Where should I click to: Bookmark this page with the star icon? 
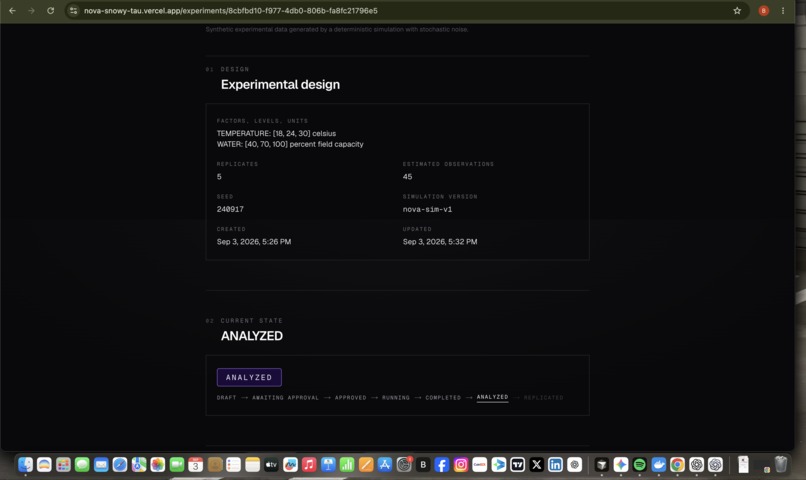pyautogui.click(x=737, y=10)
